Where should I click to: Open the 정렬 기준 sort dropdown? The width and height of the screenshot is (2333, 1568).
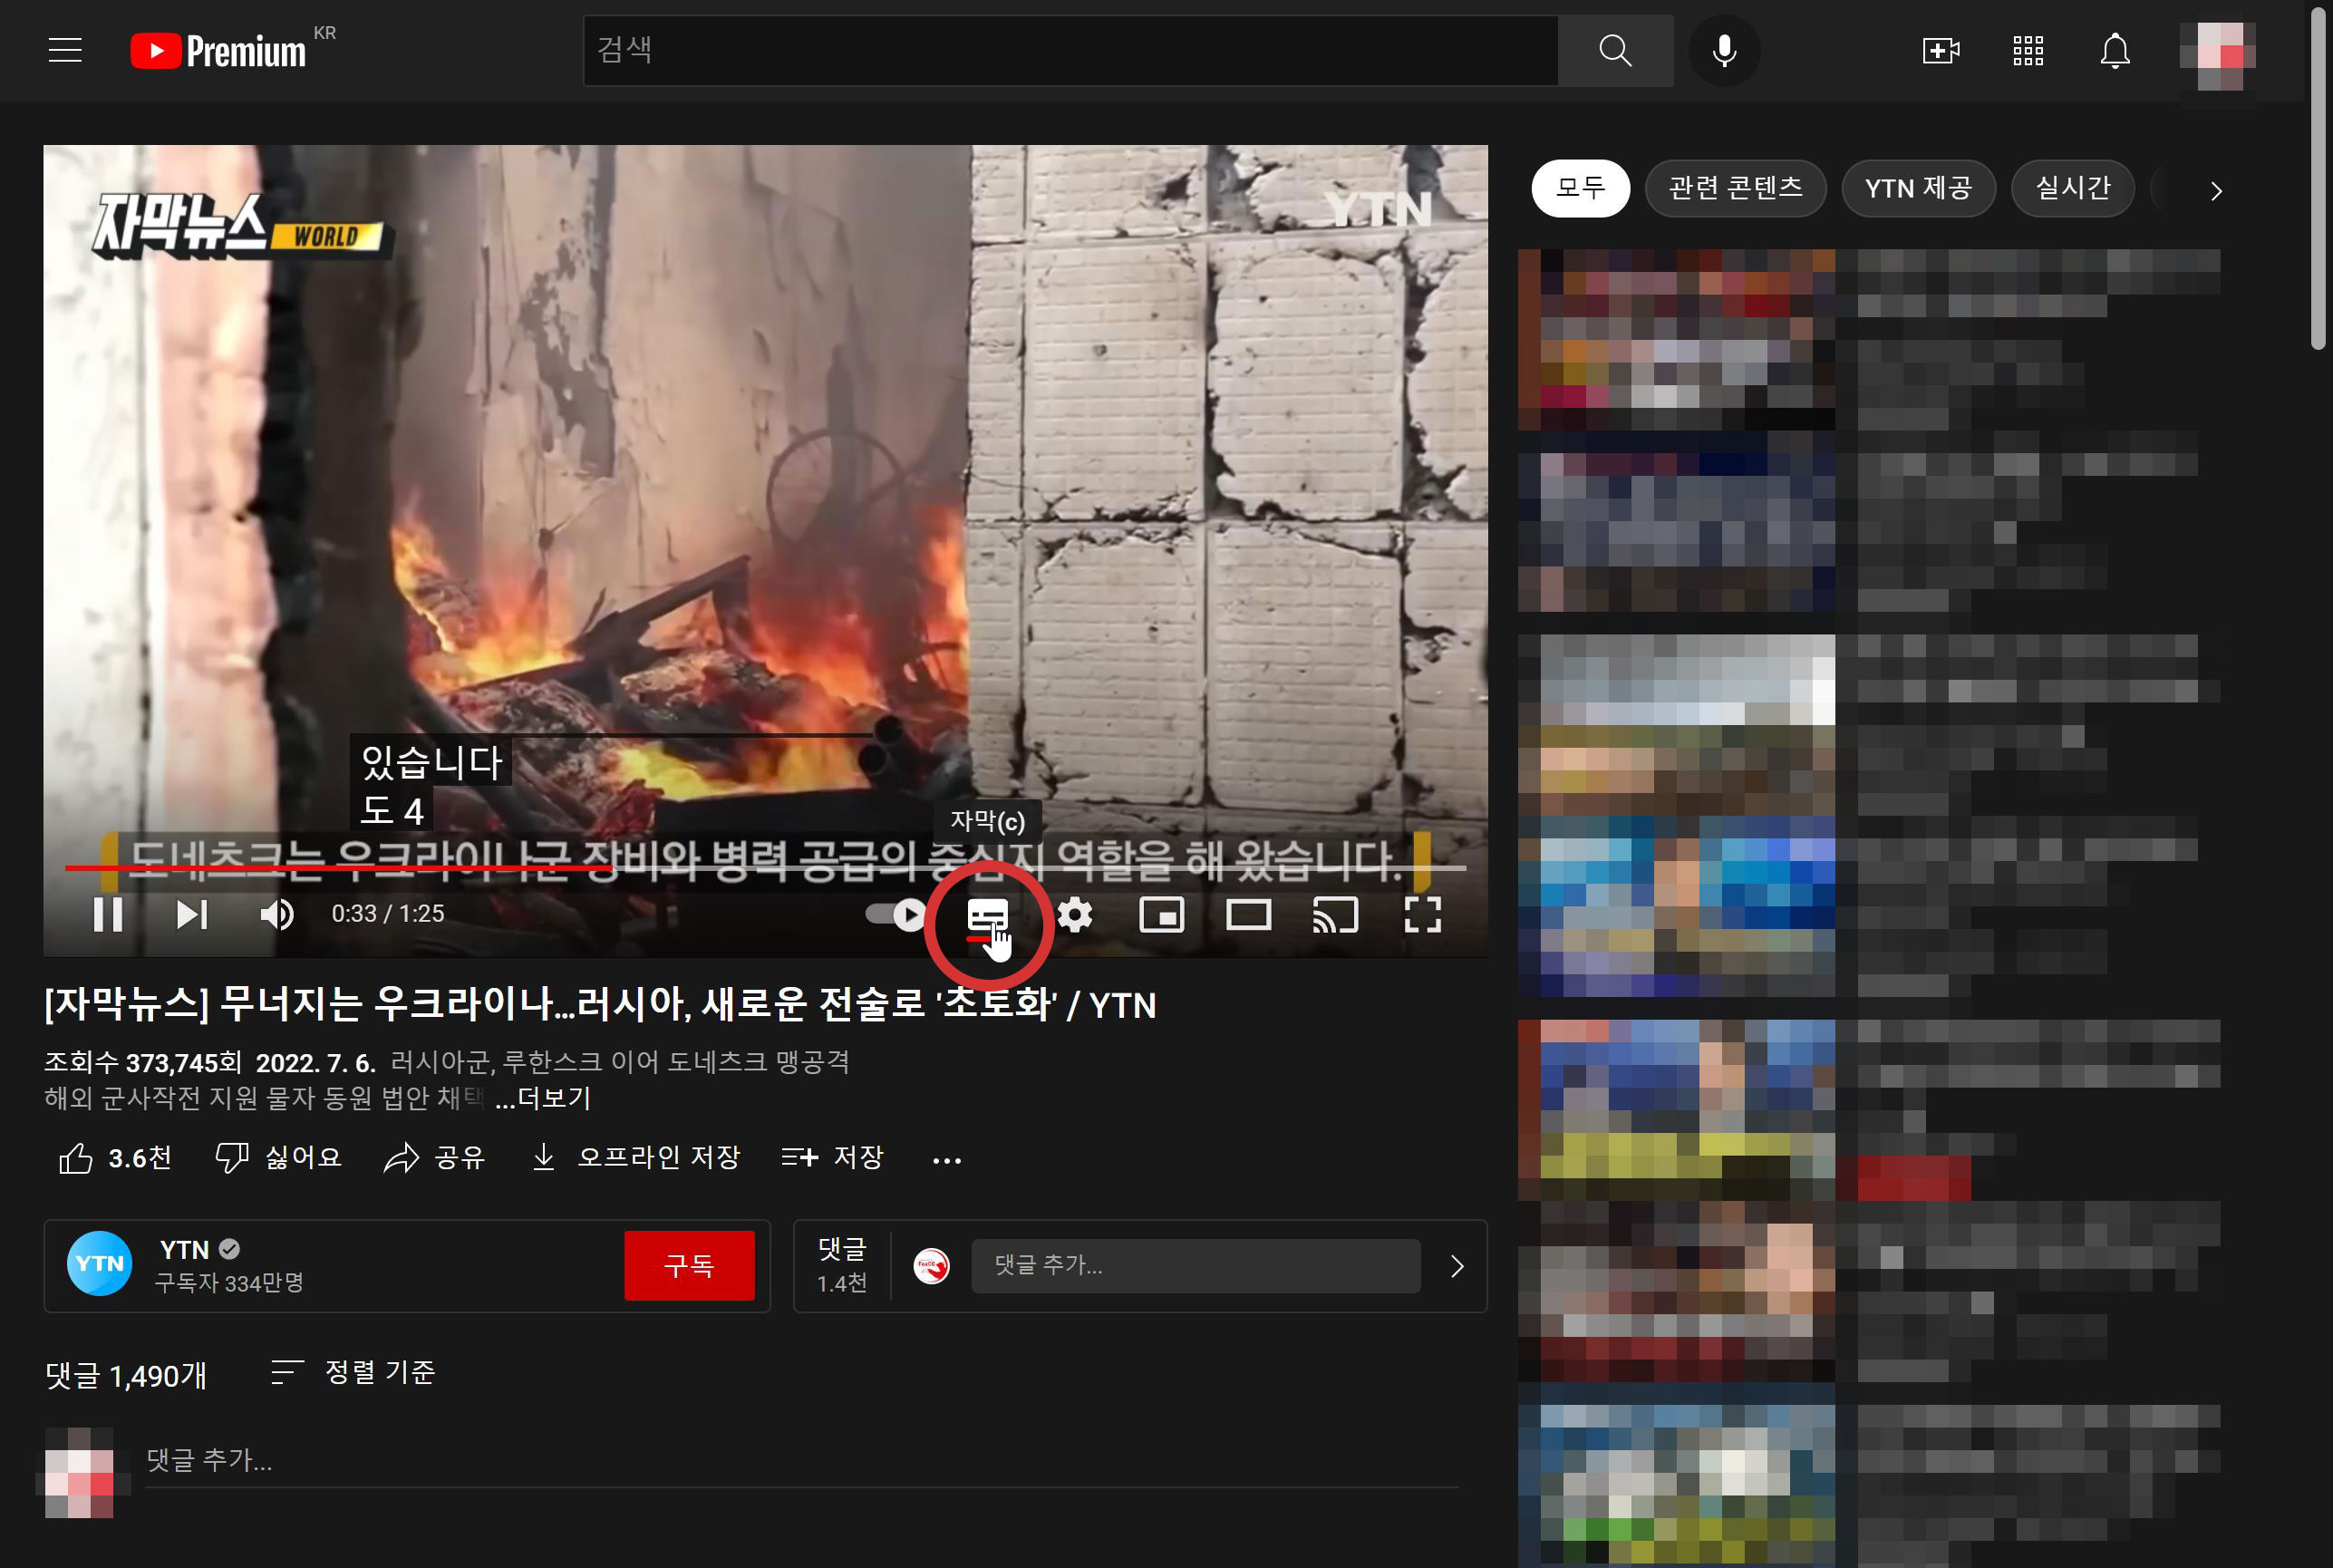click(354, 1372)
